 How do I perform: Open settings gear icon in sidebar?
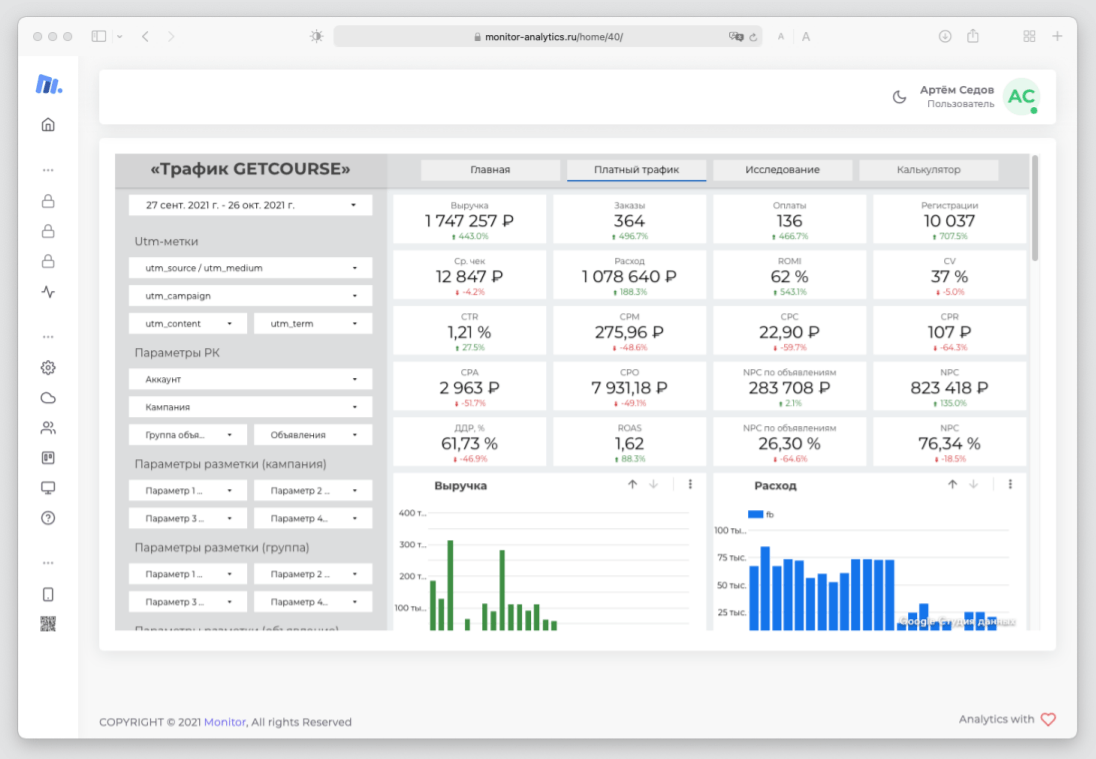(48, 368)
